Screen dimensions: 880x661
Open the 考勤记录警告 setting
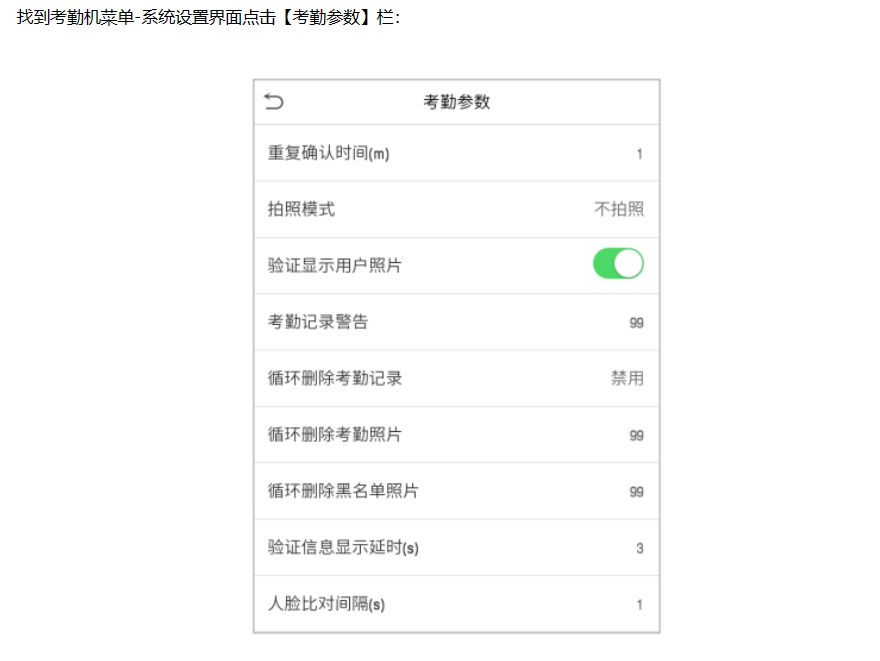coord(456,322)
